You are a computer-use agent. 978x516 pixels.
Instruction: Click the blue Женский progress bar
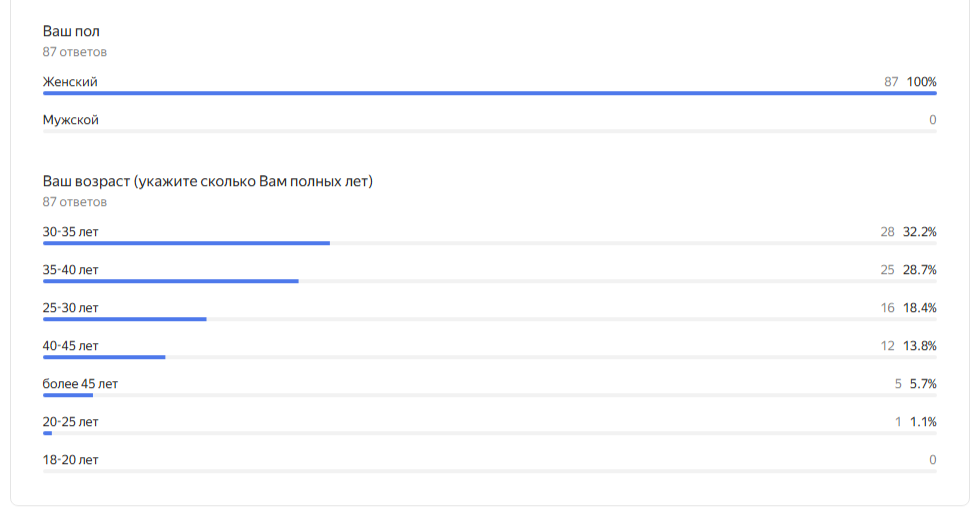coord(489,93)
